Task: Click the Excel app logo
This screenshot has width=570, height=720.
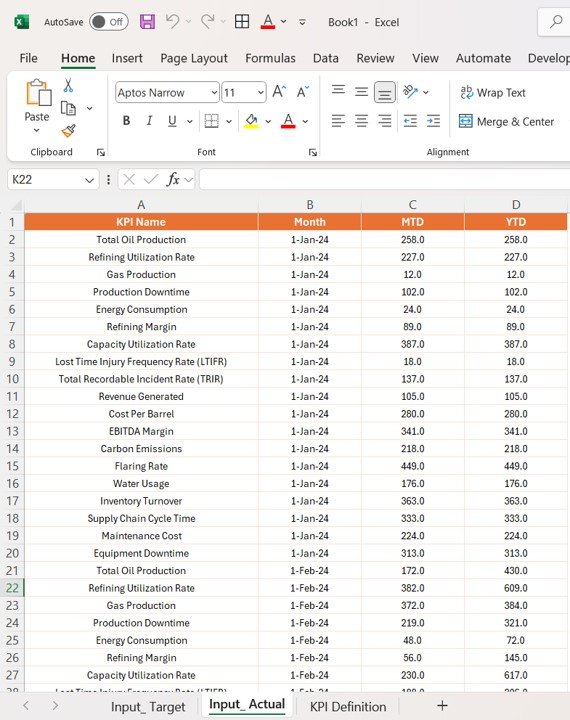Action: pyautogui.click(x=22, y=22)
